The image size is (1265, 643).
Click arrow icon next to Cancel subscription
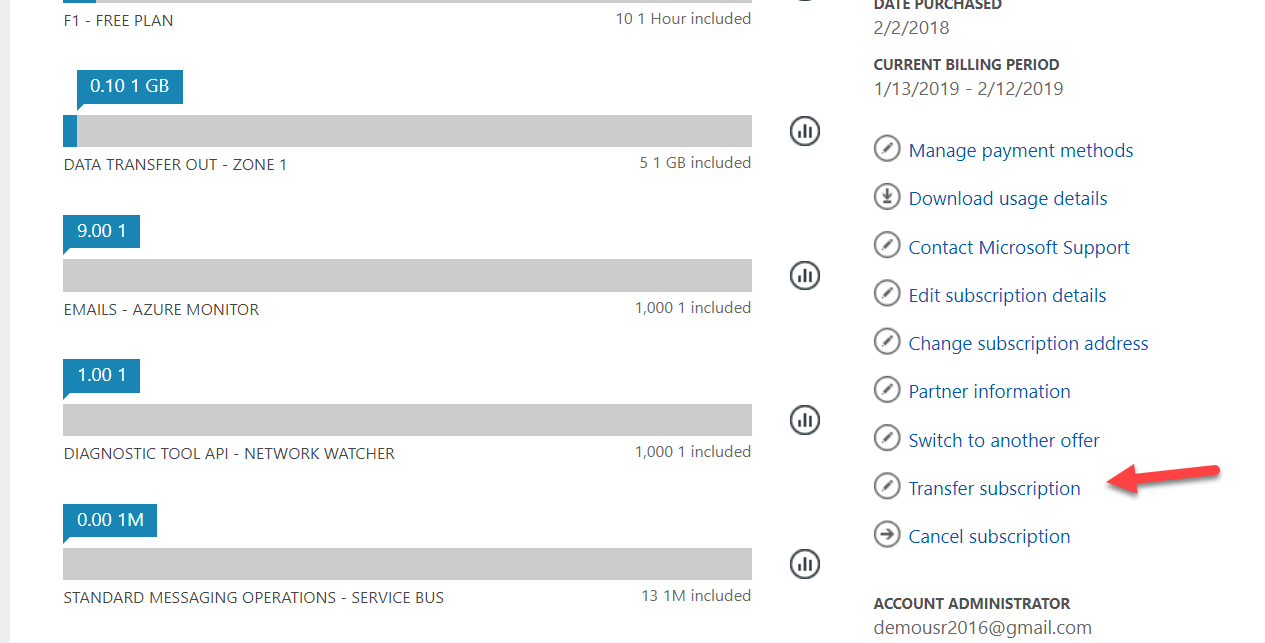pos(887,535)
